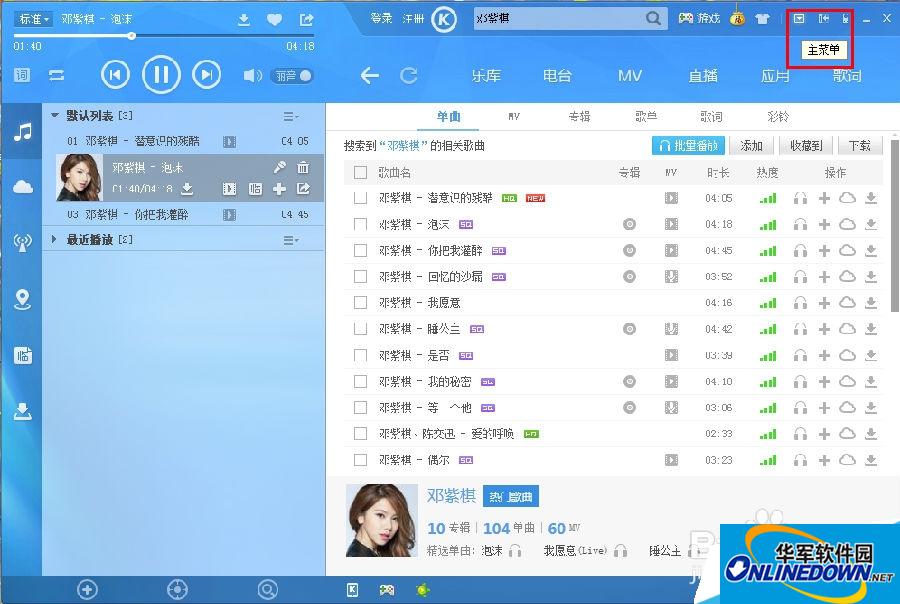Click the heart icon to favorite current song
The width and height of the screenshot is (900, 604).
(x=274, y=19)
